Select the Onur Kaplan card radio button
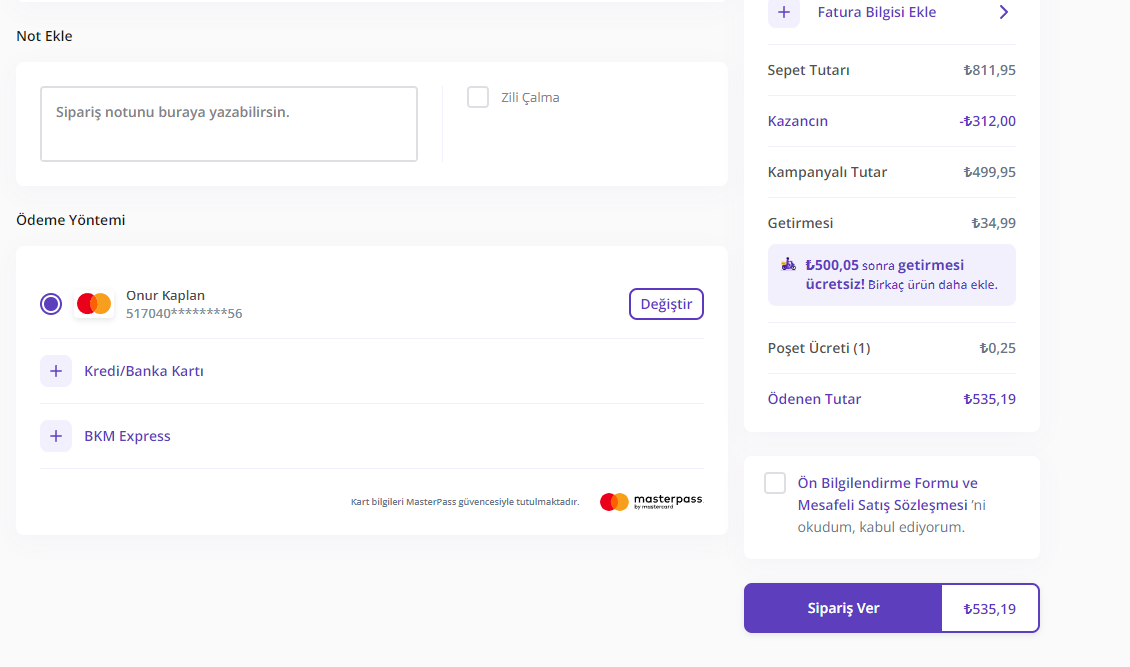This screenshot has width=1130, height=667. [51, 304]
